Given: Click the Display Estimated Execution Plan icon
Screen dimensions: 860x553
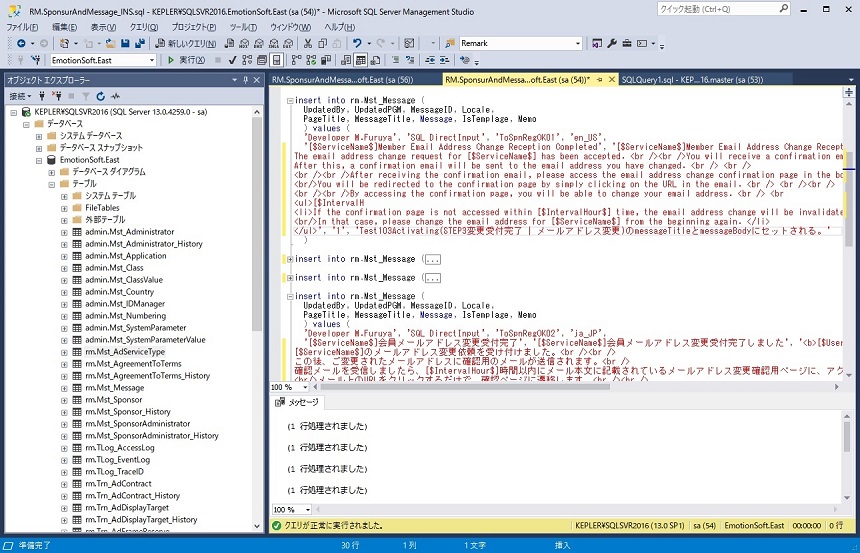Looking at the screenshot, I should coord(247,60).
